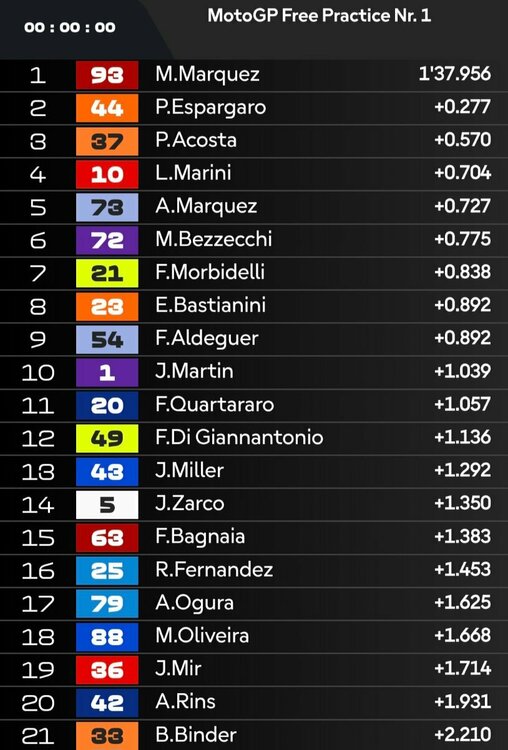Open the J.Mir rider entry

point(254,670)
